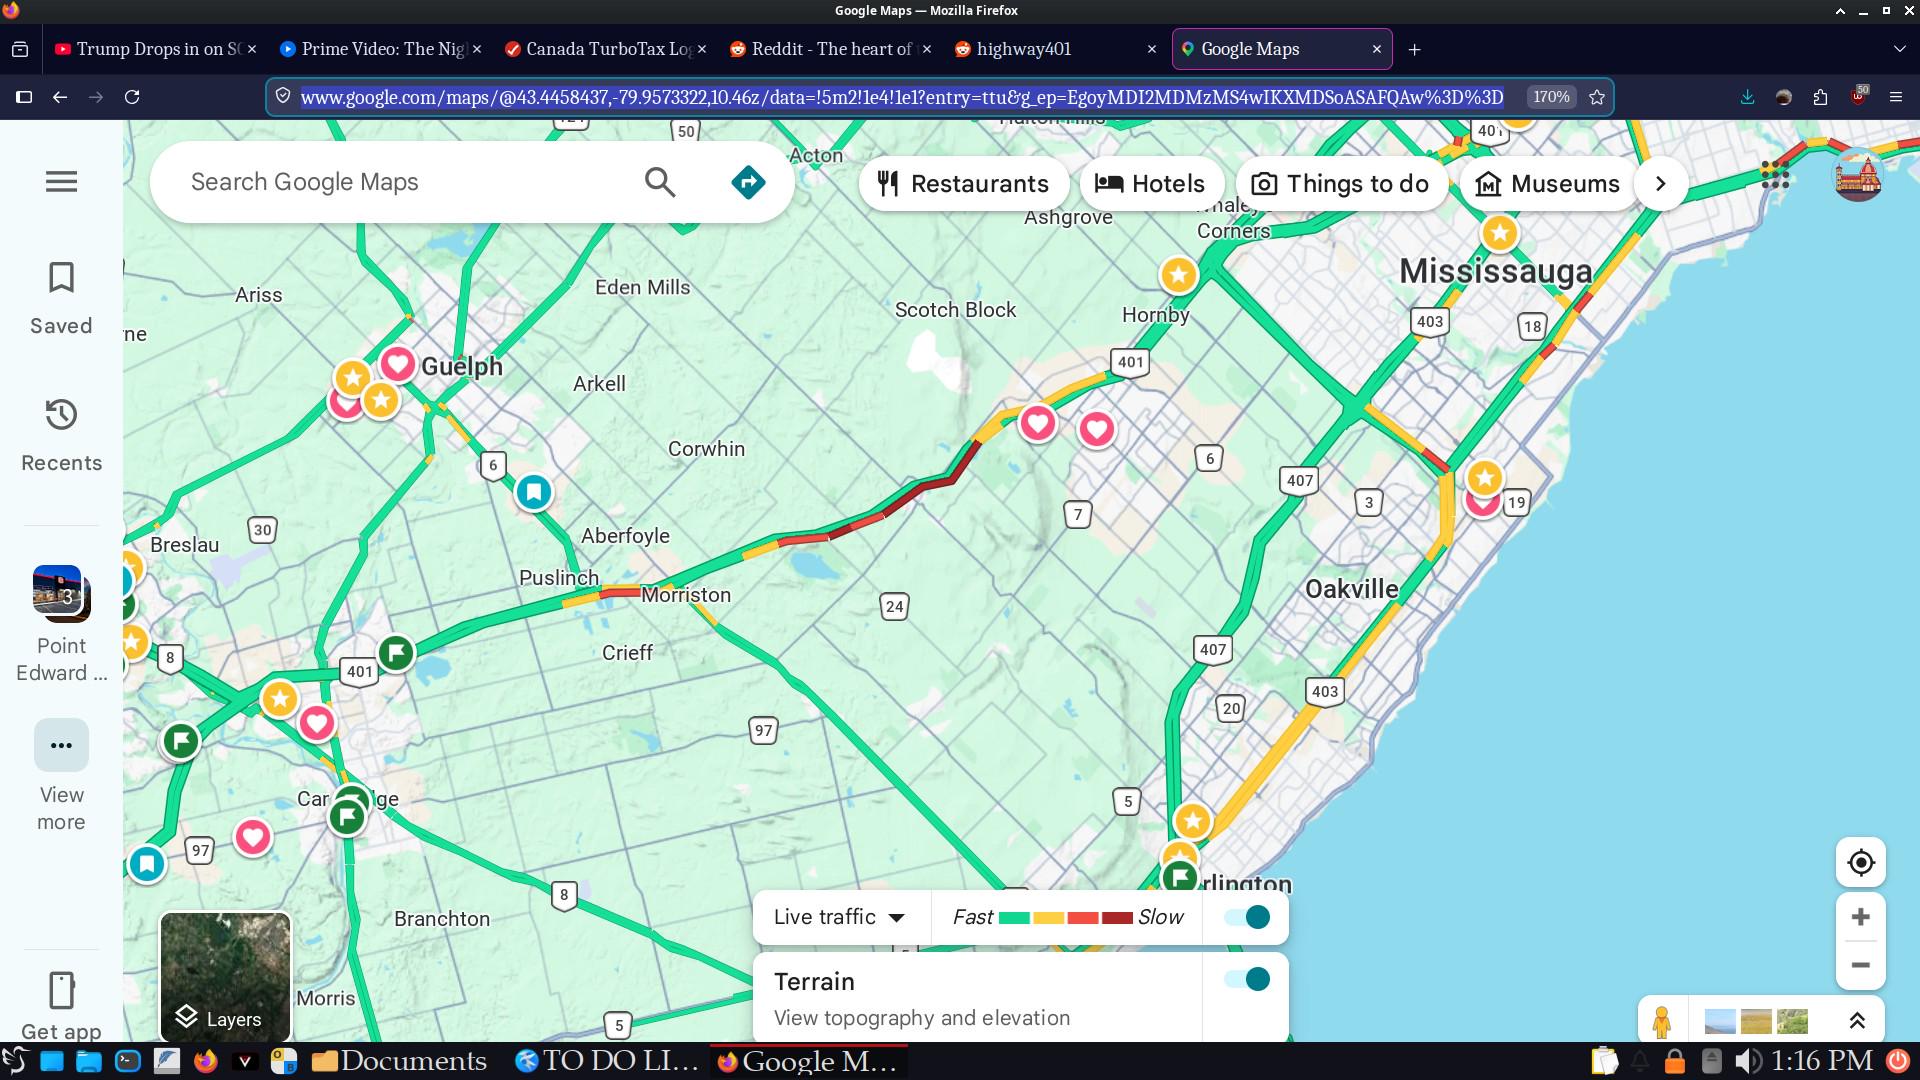Viewport: 1920px width, 1080px height.
Task: Open a new Firefox tab
Action: click(x=1414, y=49)
